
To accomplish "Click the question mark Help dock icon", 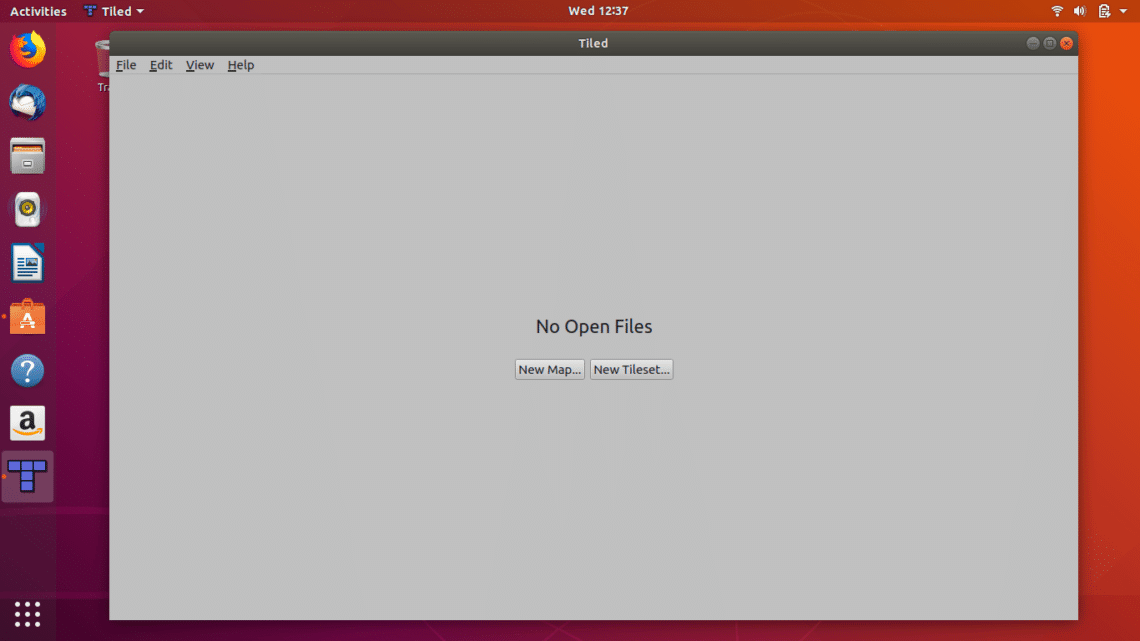I will click(27, 371).
